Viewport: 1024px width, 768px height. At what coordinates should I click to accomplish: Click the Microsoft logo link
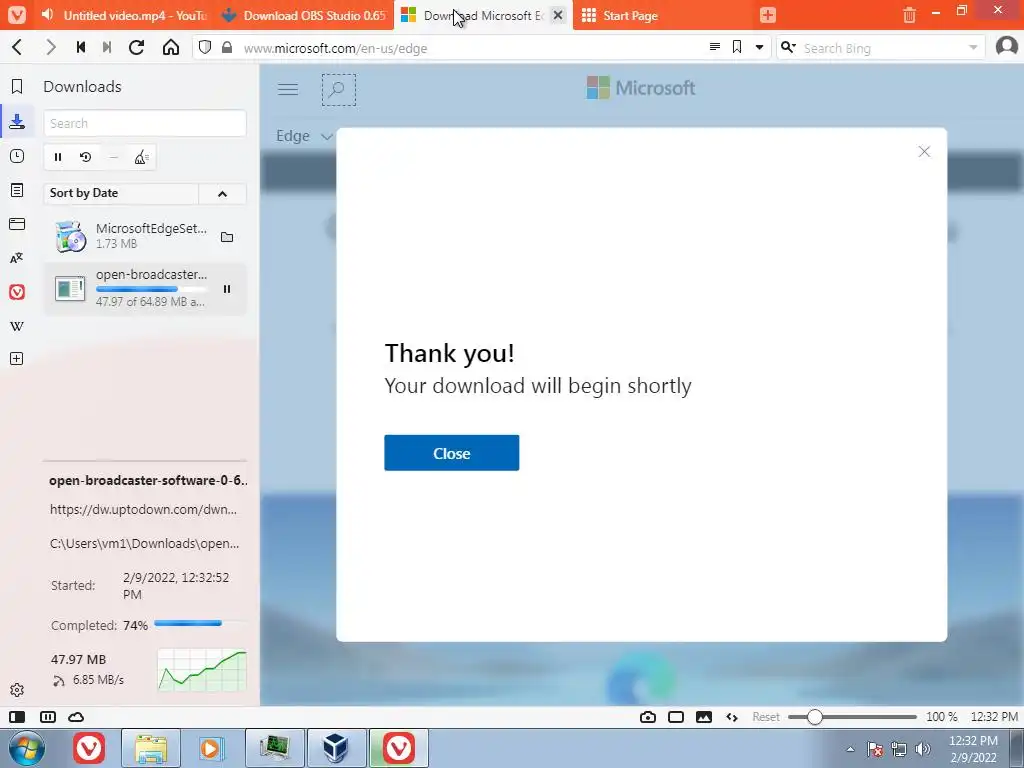[641, 88]
